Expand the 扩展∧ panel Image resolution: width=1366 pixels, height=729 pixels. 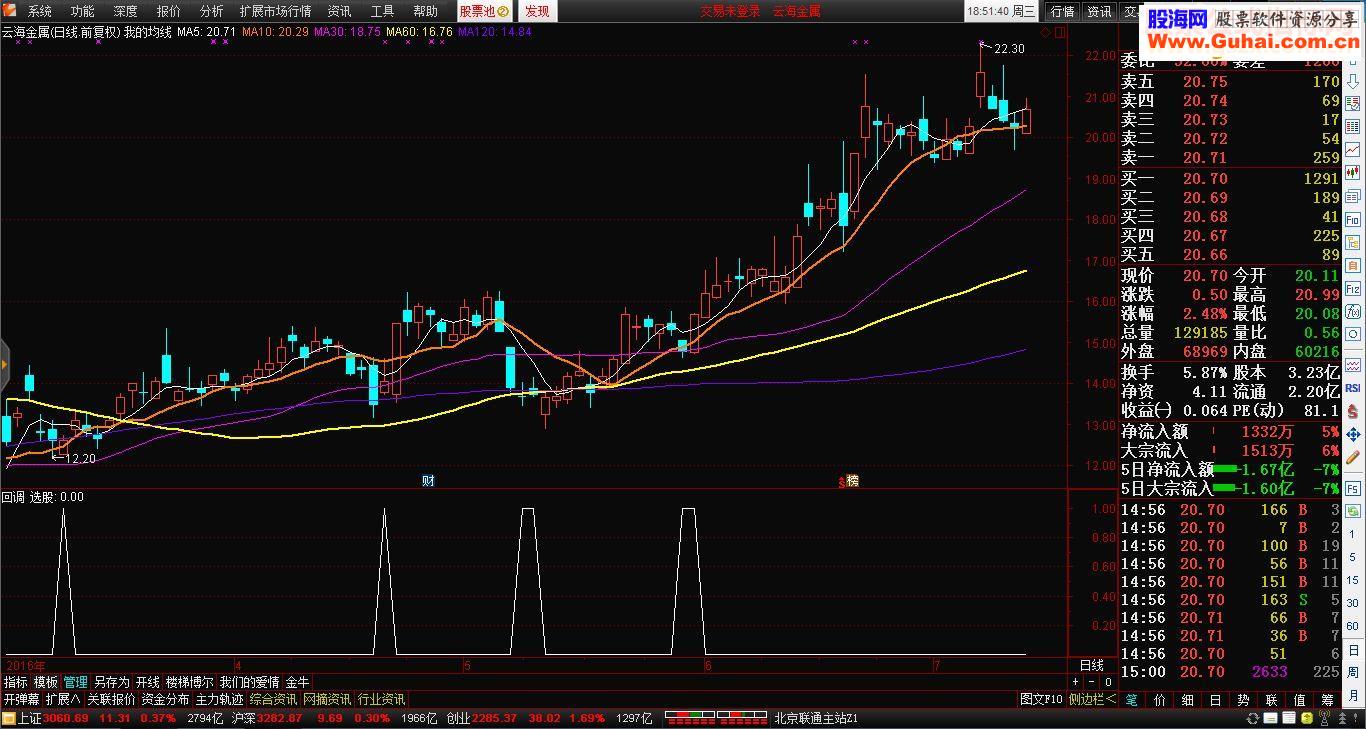[x=64, y=700]
